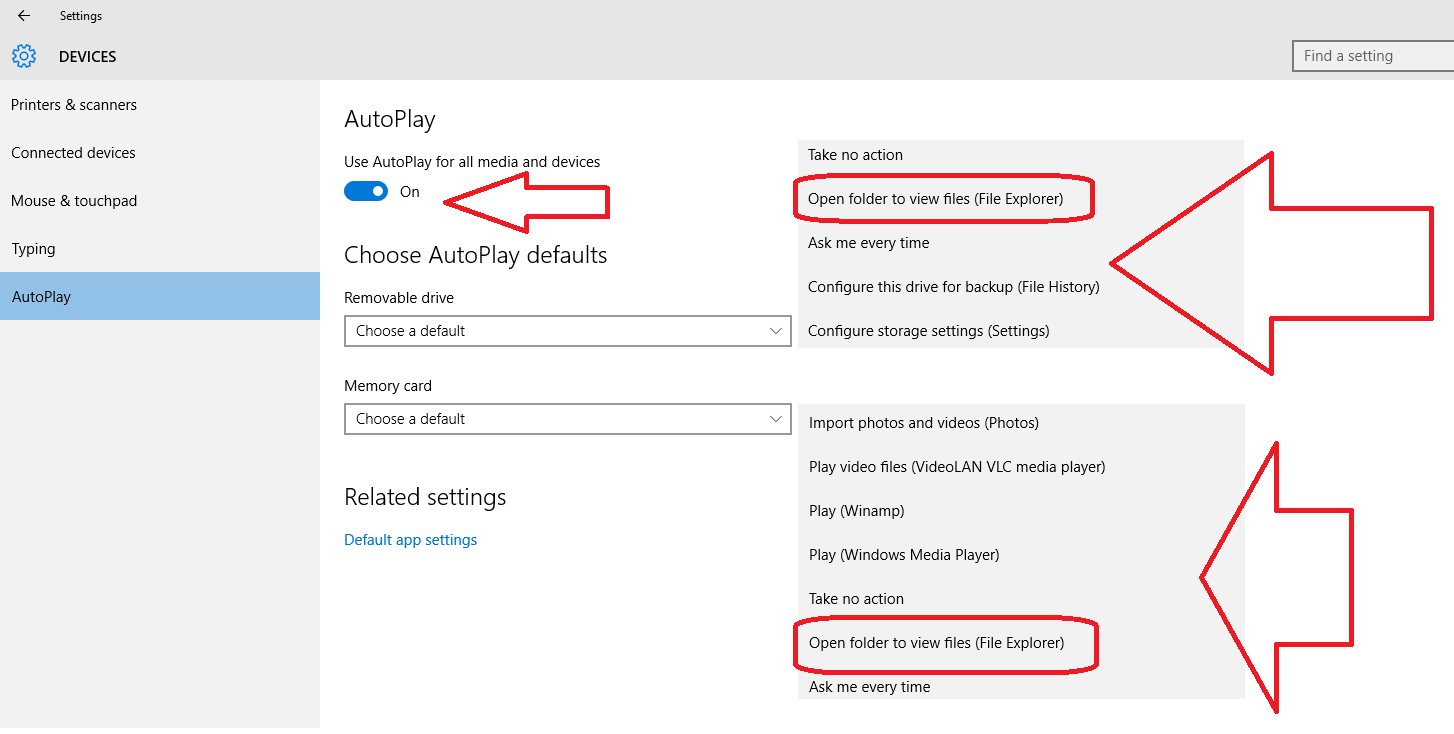This screenshot has height=734, width=1454.
Task: Turn off AutoPlay for all media and devices
Action: 366,190
